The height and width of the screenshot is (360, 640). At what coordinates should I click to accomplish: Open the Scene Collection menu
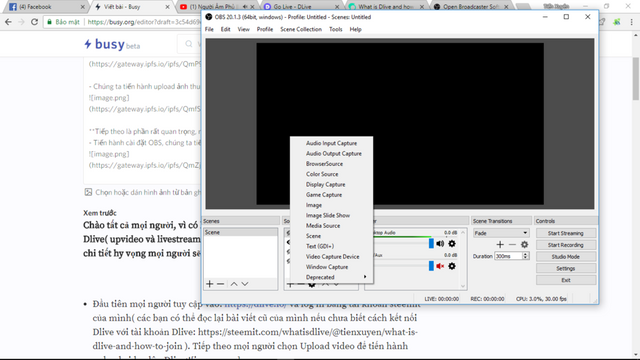pyautogui.click(x=301, y=29)
